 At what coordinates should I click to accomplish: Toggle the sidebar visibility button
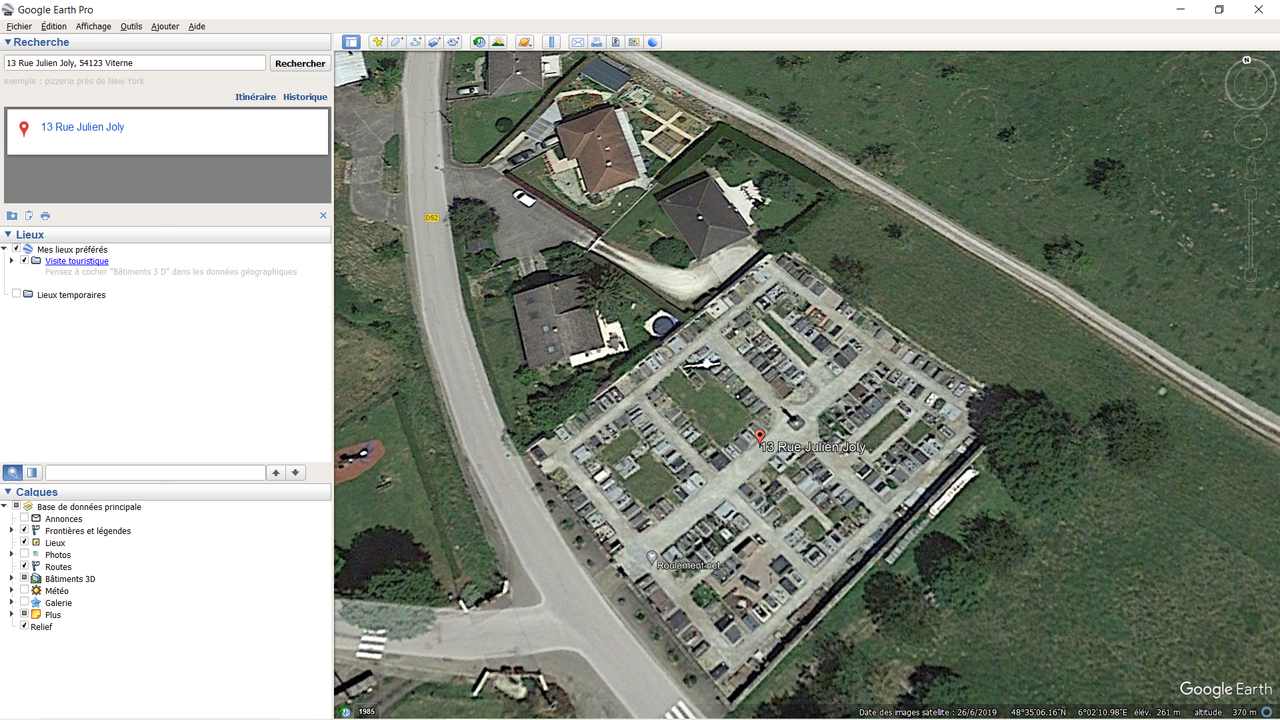point(351,42)
